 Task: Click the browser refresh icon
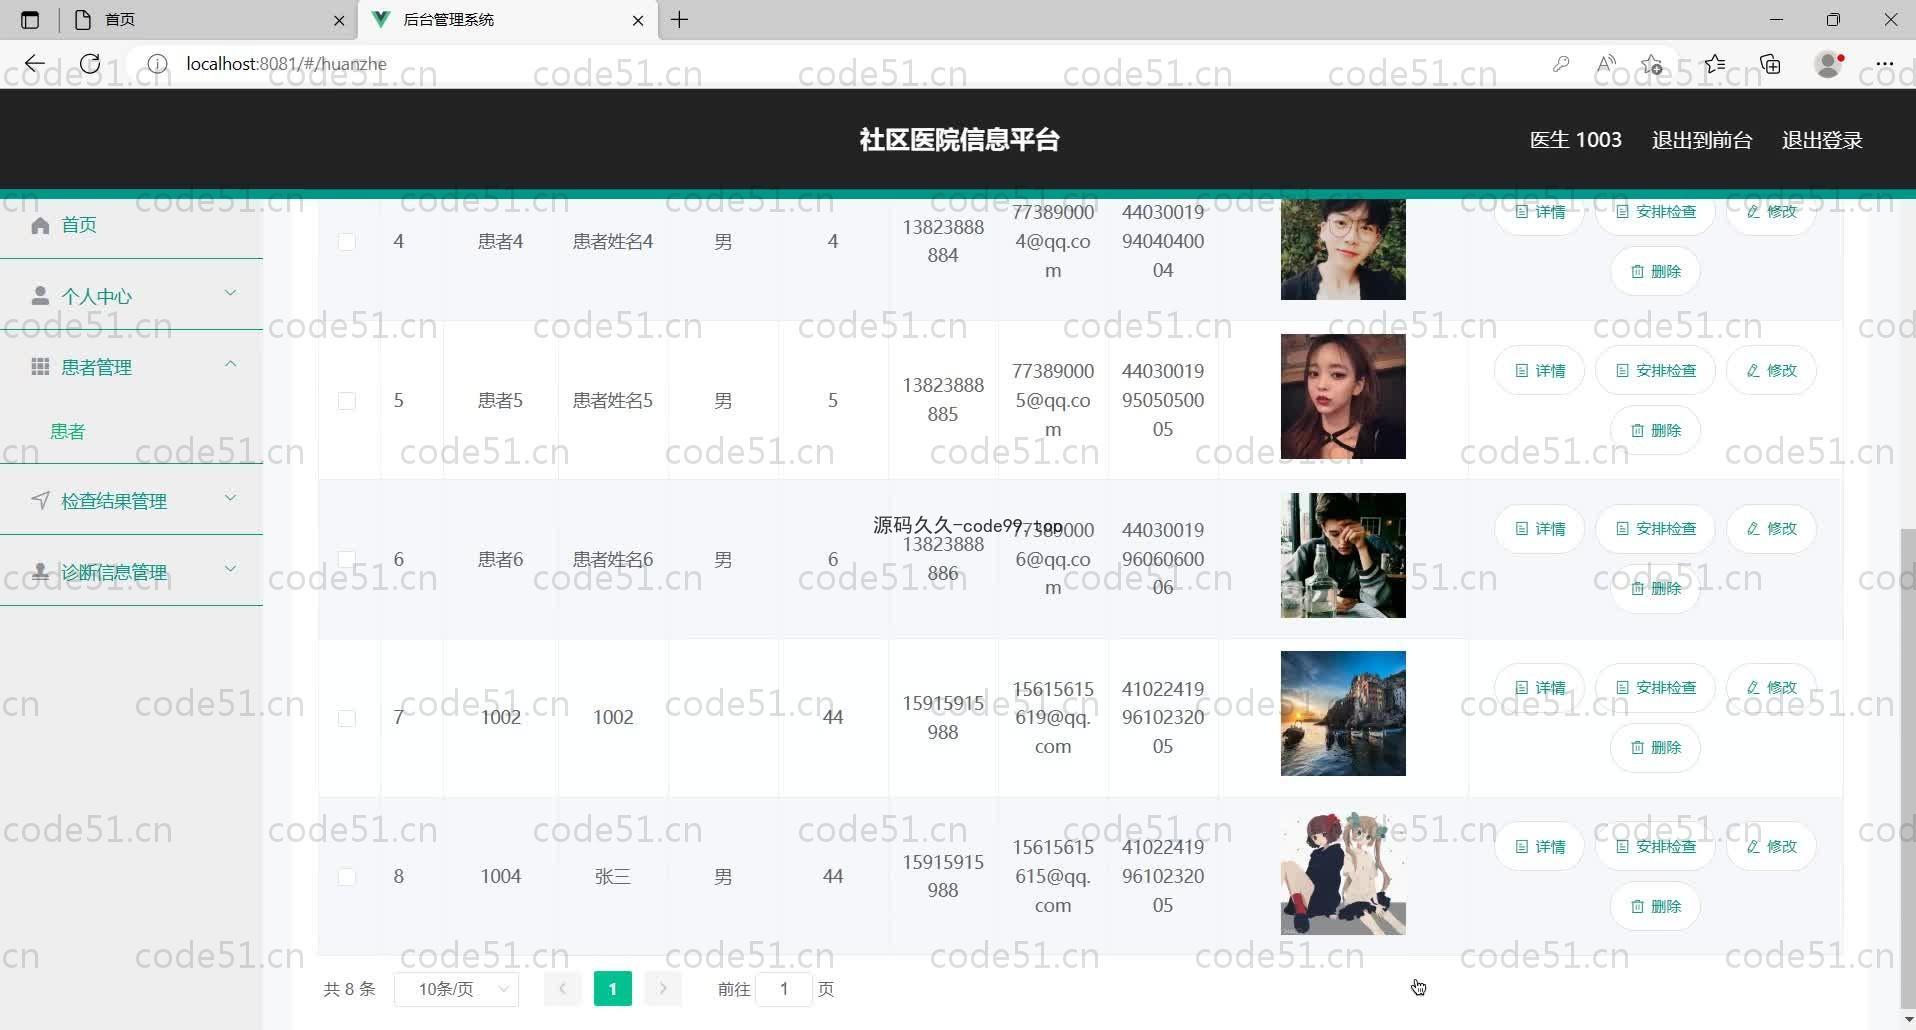point(90,64)
